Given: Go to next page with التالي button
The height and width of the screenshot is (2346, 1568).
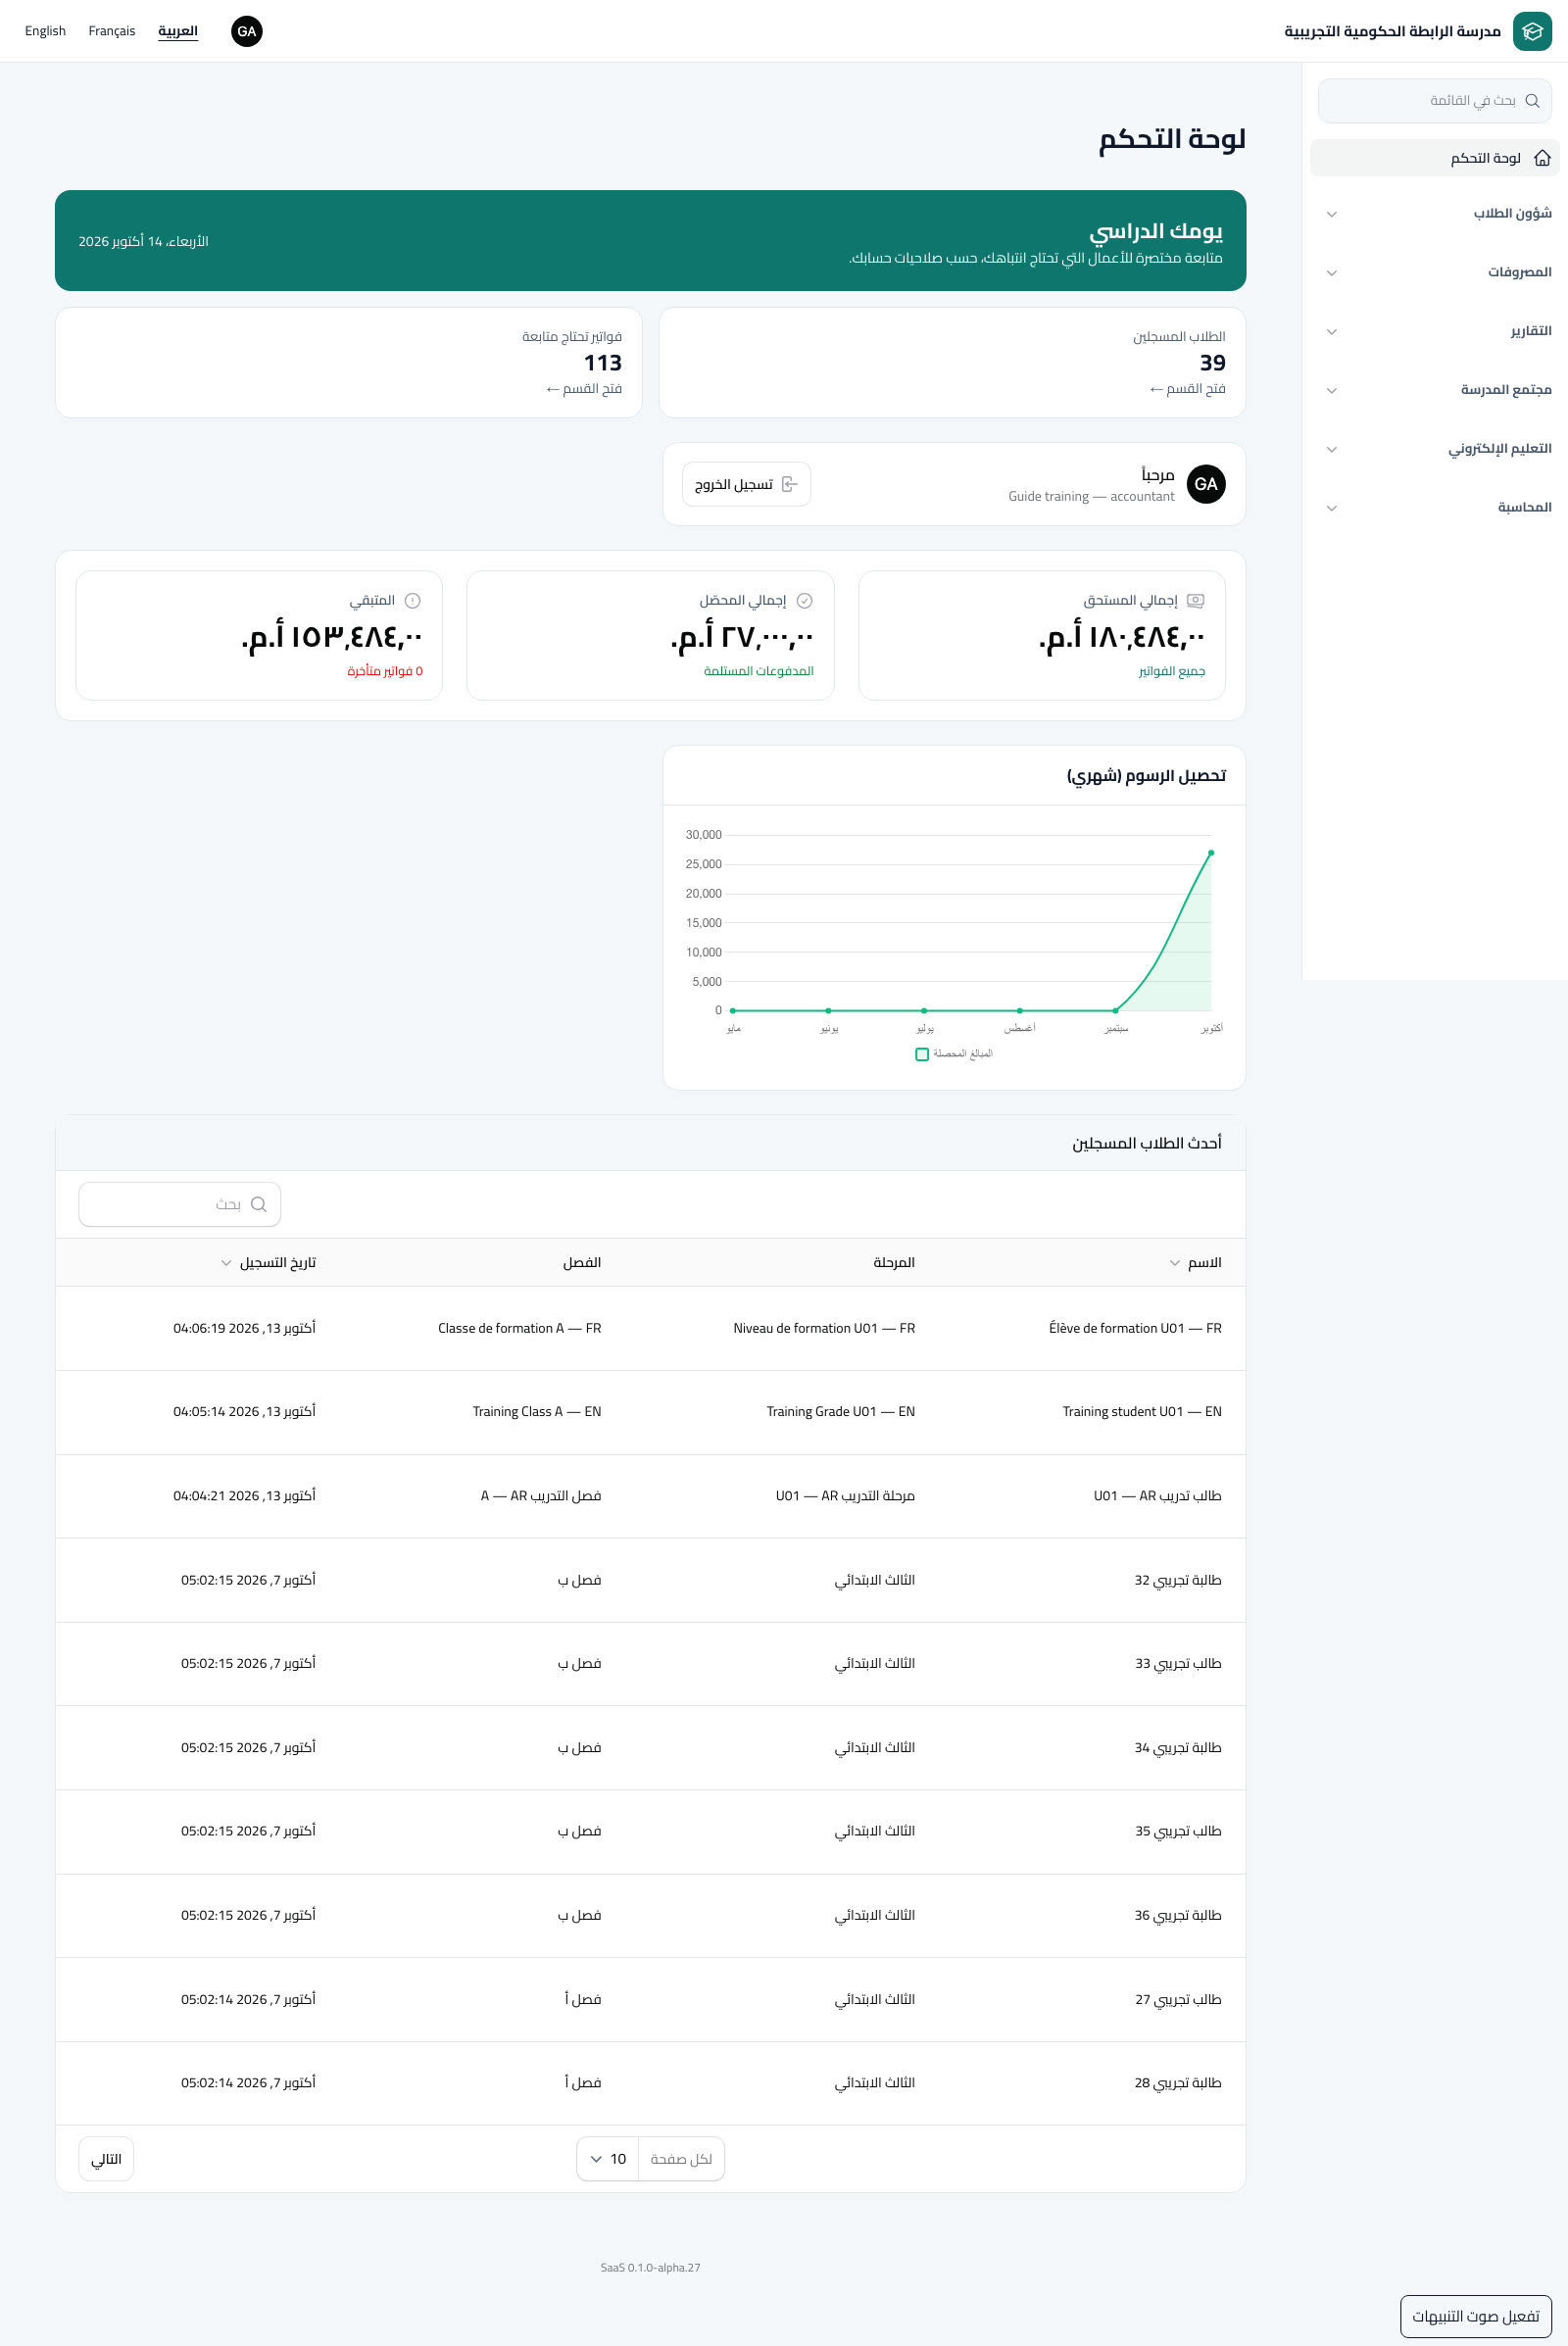Looking at the screenshot, I should coord(106,2159).
